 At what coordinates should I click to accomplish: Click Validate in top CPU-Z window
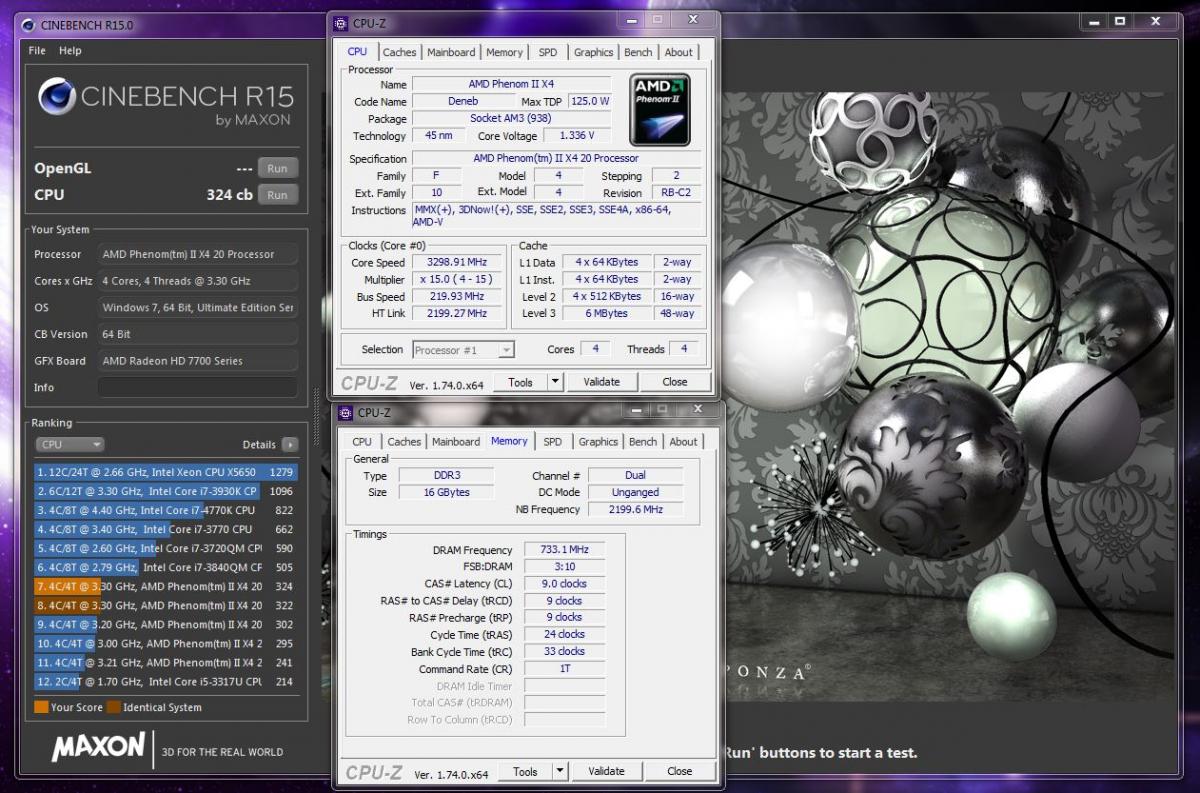[x=601, y=382]
